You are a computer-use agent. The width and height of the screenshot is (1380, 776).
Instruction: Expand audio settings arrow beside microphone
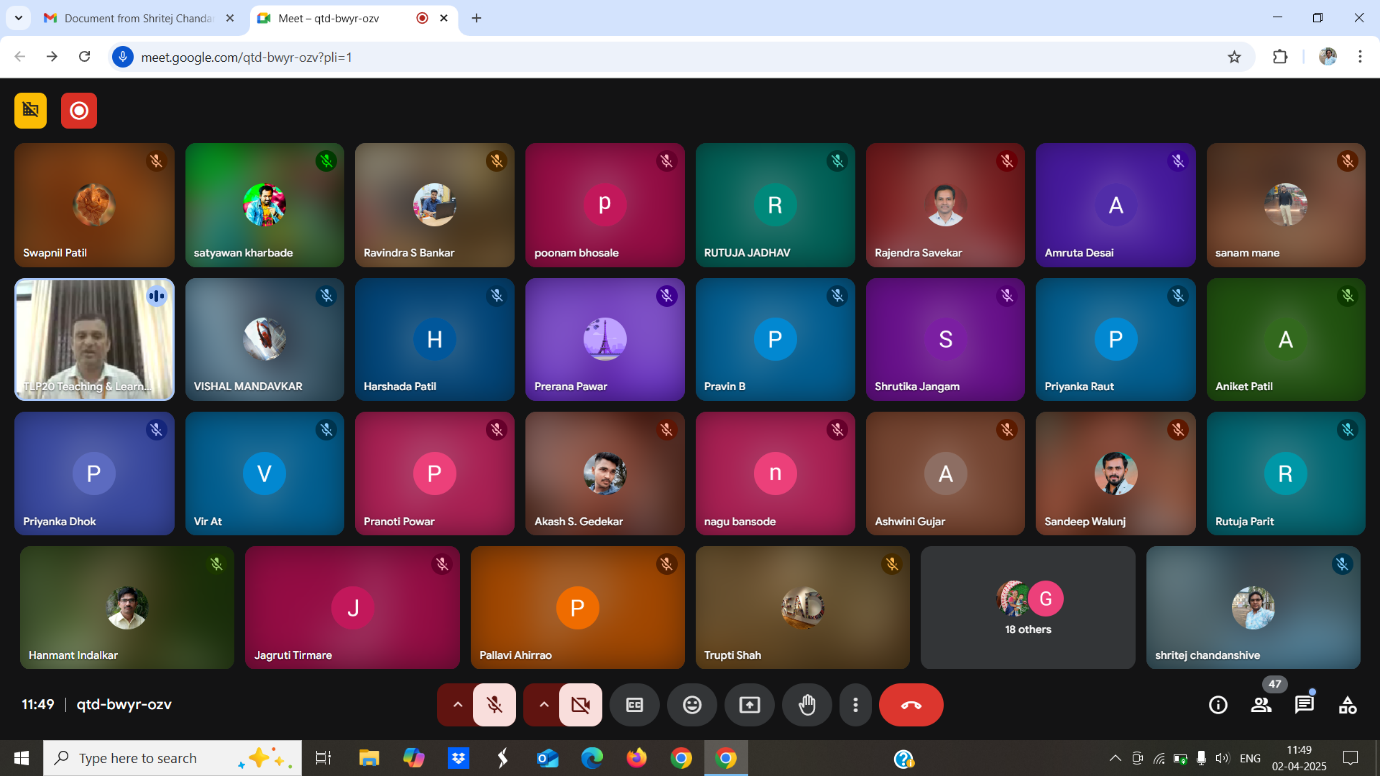pyautogui.click(x=457, y=705)
